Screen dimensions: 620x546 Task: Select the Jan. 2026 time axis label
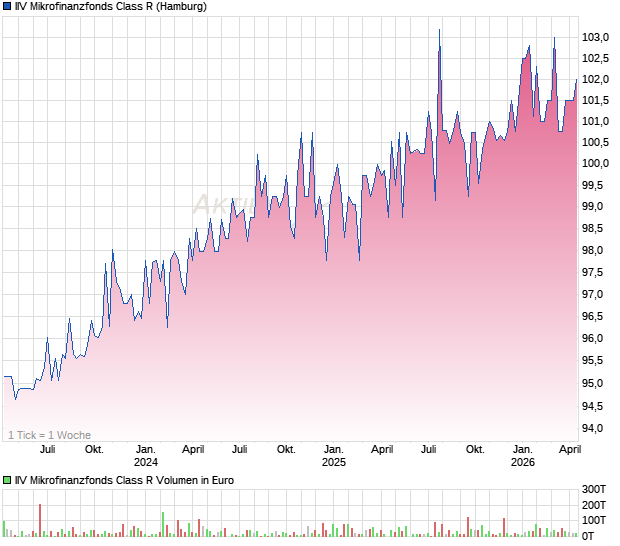coord(522,456)
